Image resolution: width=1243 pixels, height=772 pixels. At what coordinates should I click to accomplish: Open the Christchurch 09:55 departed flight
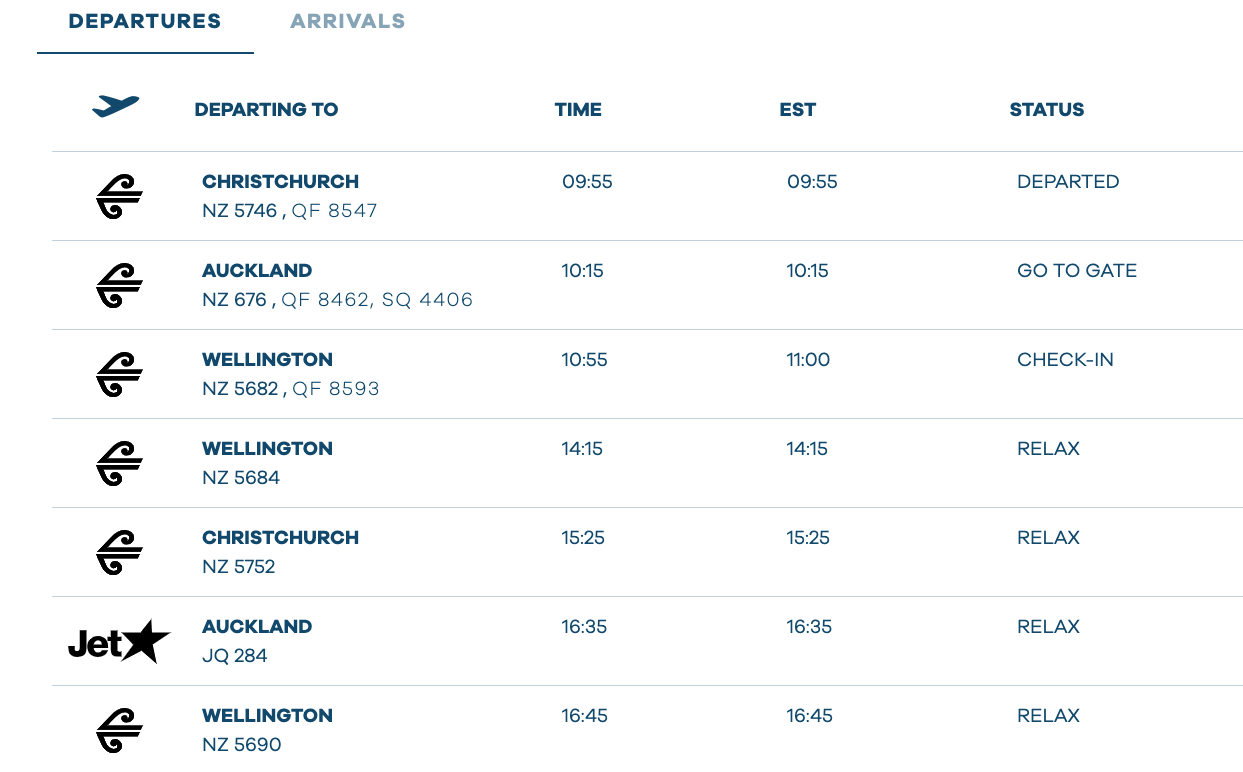(280, 182)
